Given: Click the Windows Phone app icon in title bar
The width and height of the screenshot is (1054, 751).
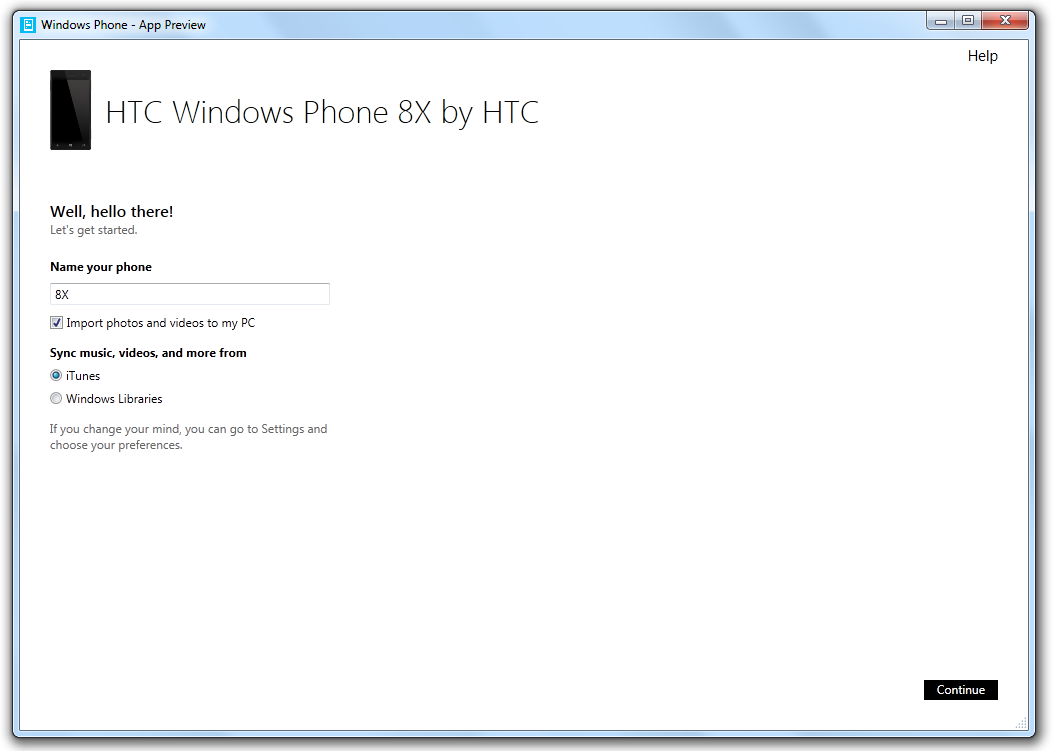Looking at the screenshot, I should click(28, 25).
